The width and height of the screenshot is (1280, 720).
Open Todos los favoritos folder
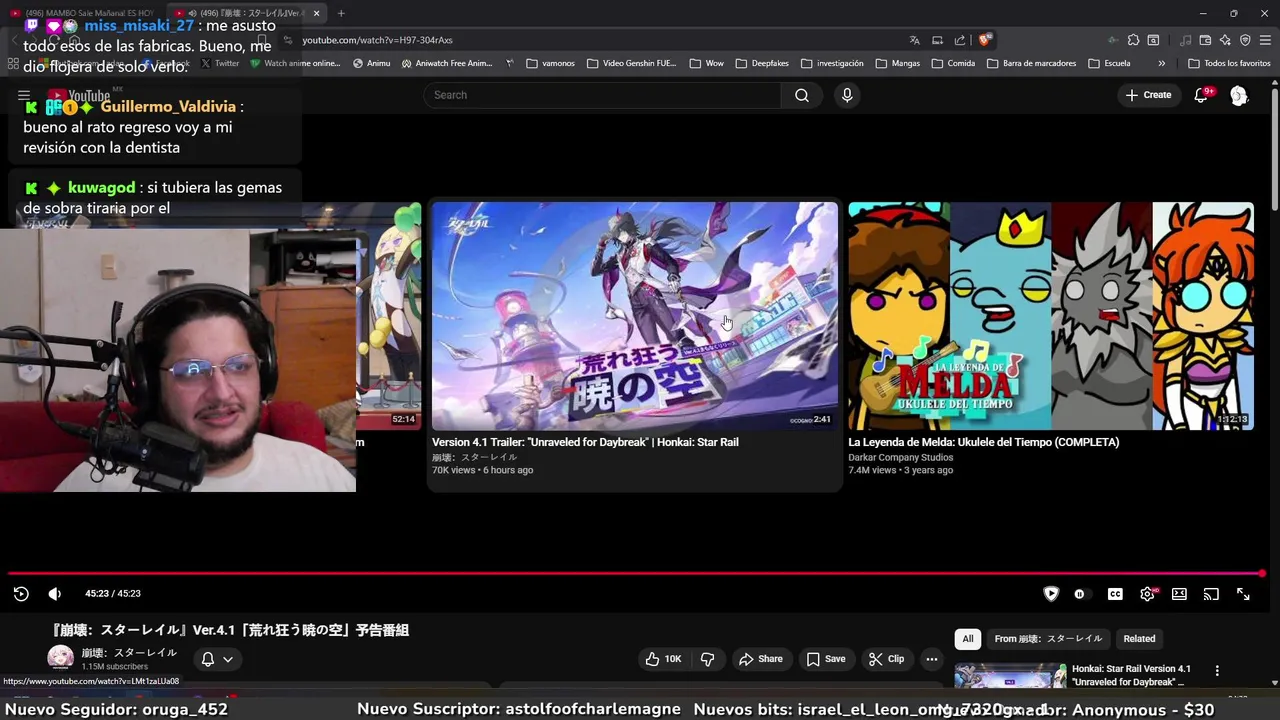1229,63
